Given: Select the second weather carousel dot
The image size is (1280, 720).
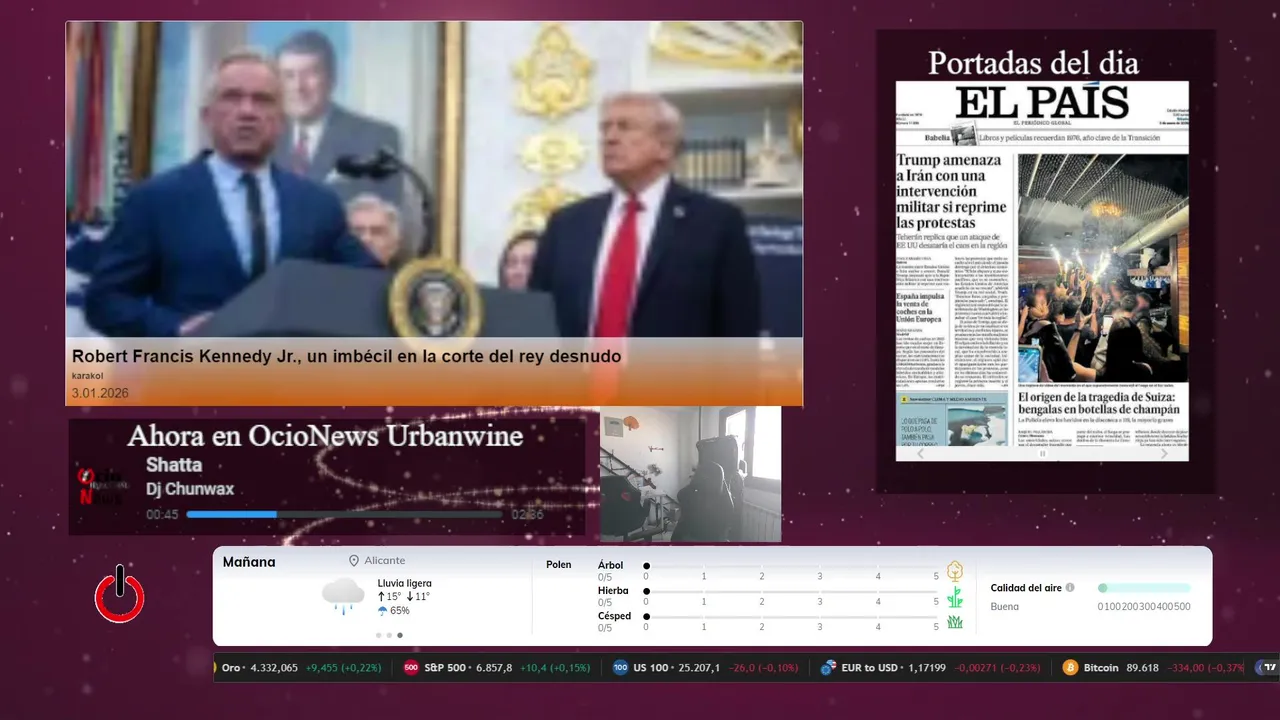Looking at the screenshot, I should click(389, 635).
